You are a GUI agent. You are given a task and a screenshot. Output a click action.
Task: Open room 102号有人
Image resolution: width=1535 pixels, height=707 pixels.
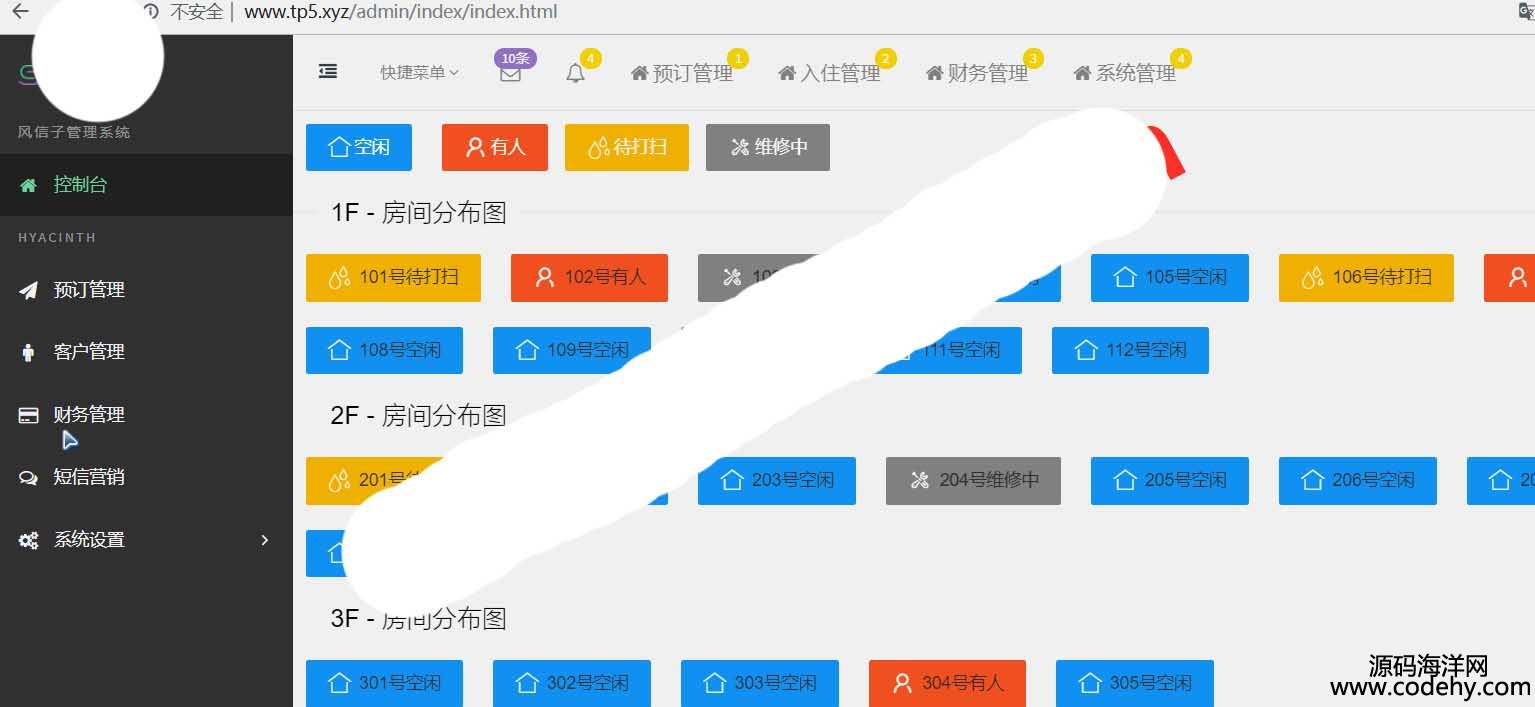[589, 277]
